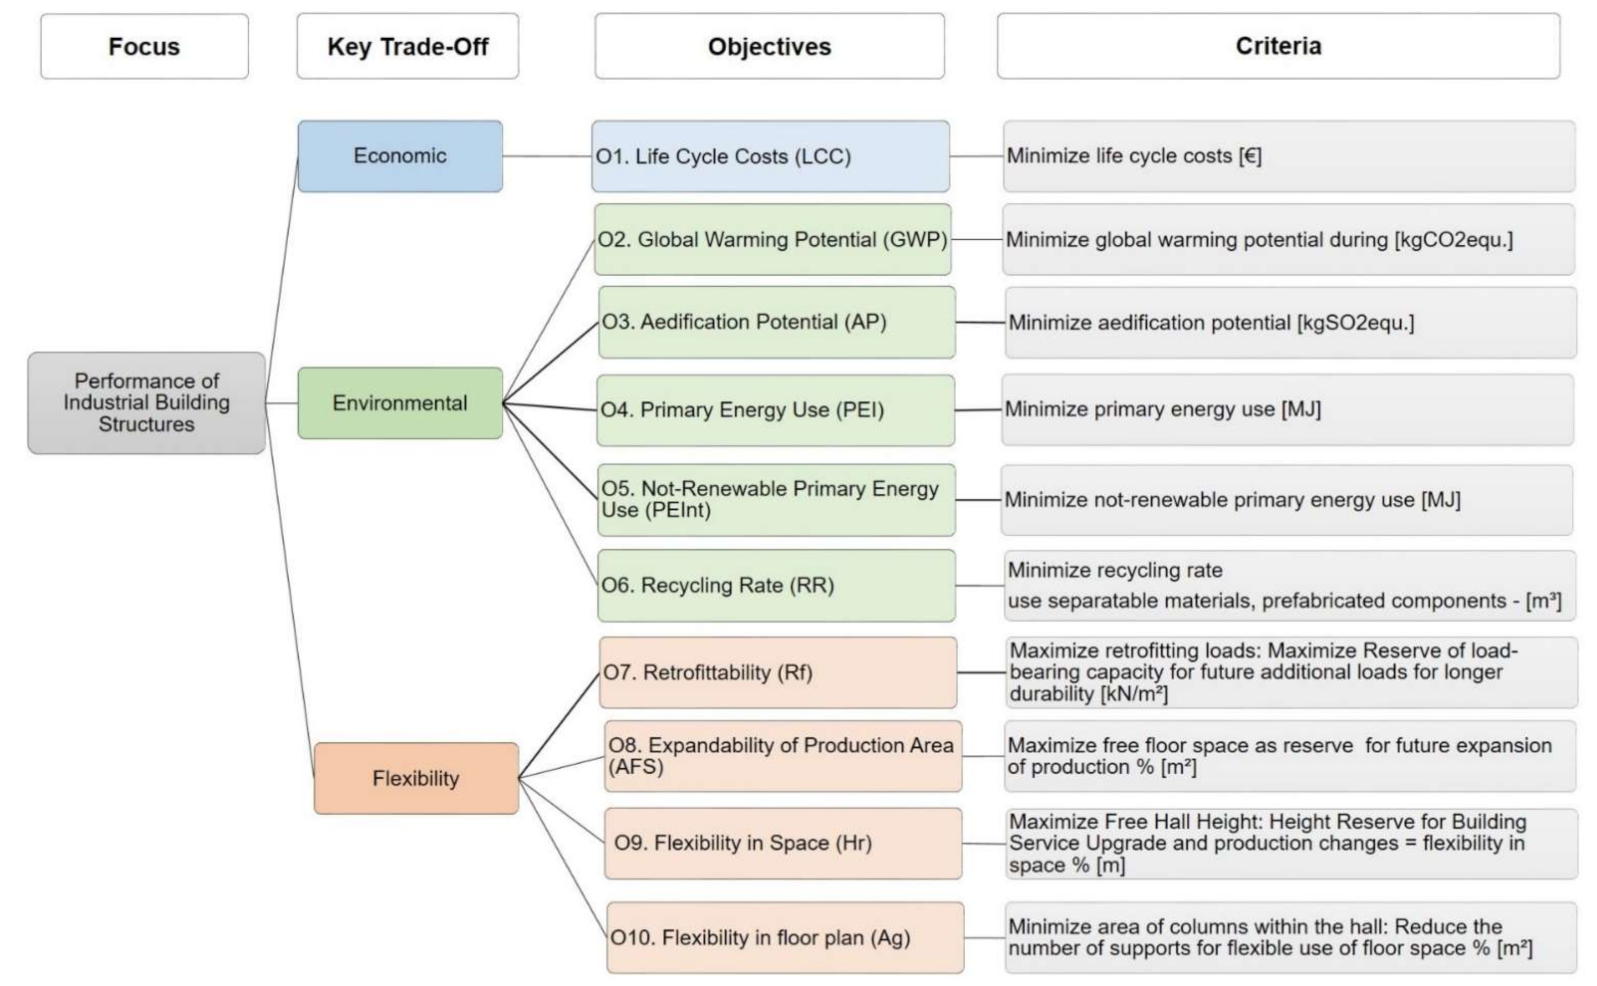Select Minimize primary energy use [MJ] criterion
1597x986 pixels.
pyautogui.click(x=1286, y=410)
